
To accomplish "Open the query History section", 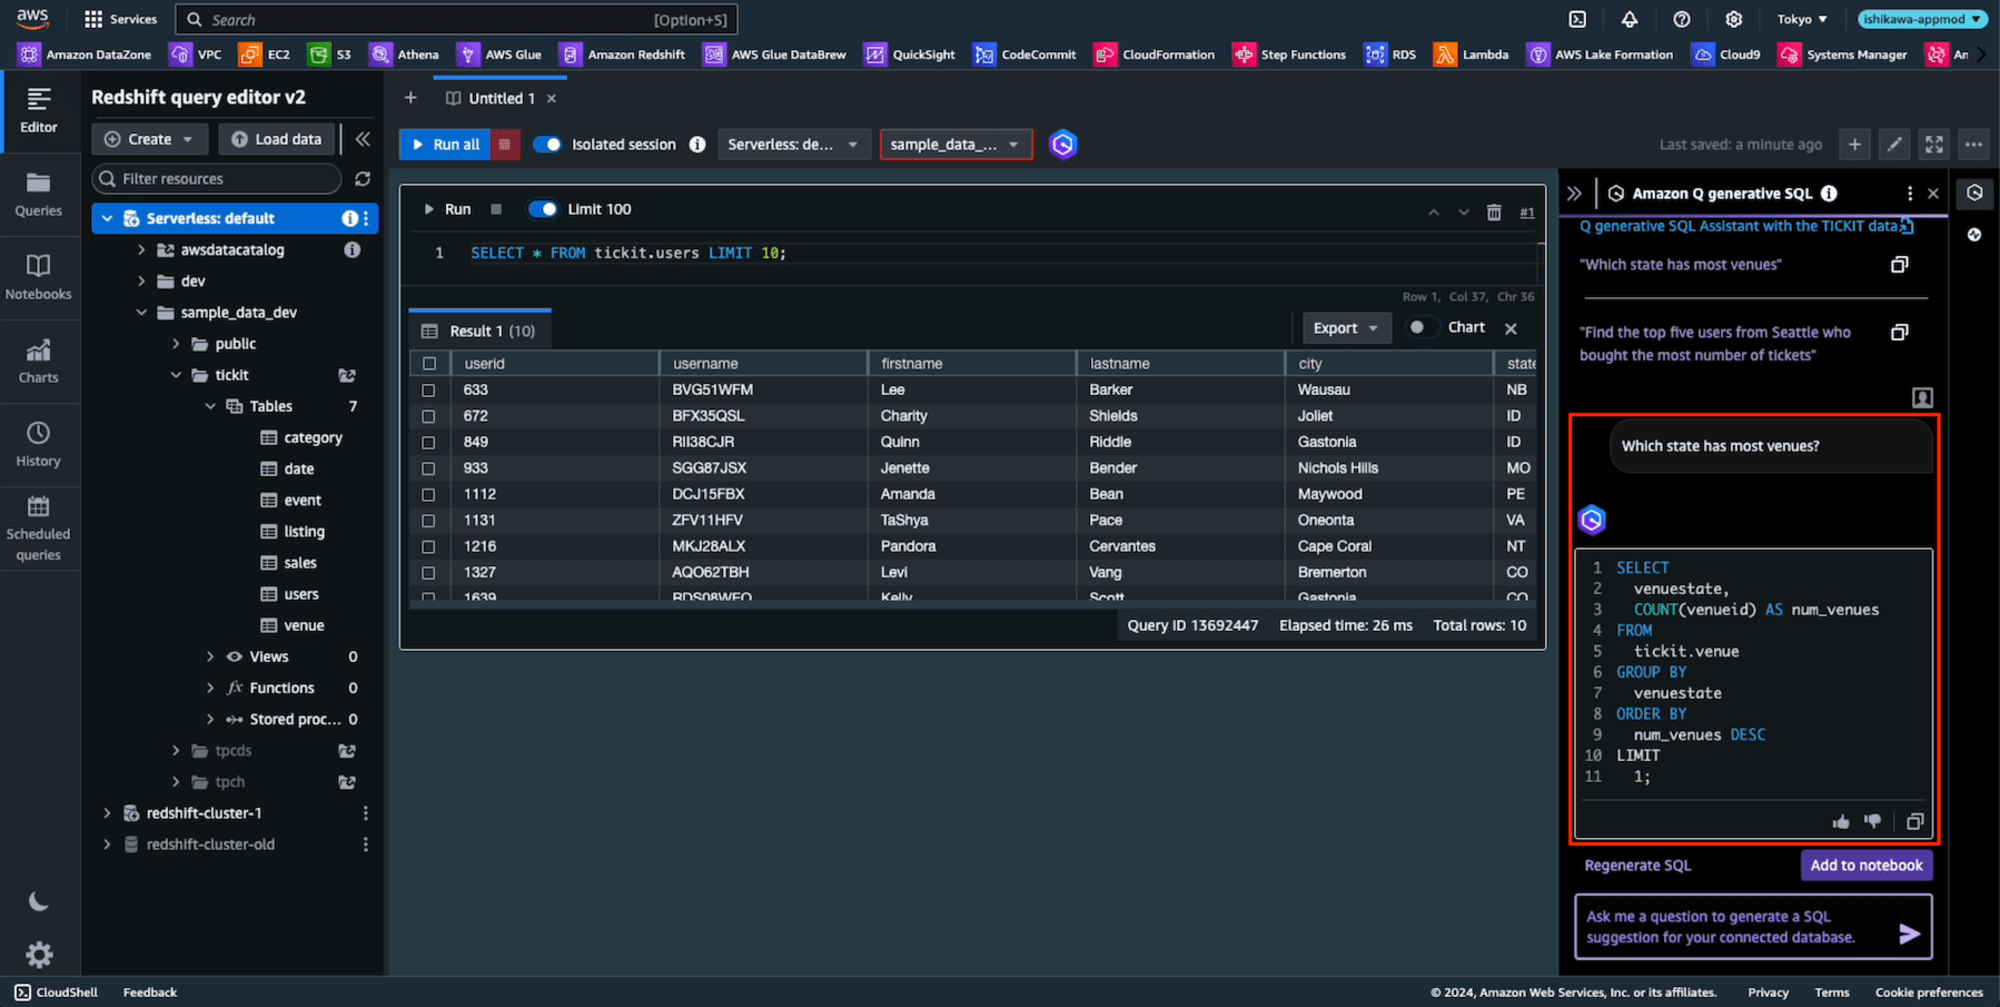I will tap(39, 445).
